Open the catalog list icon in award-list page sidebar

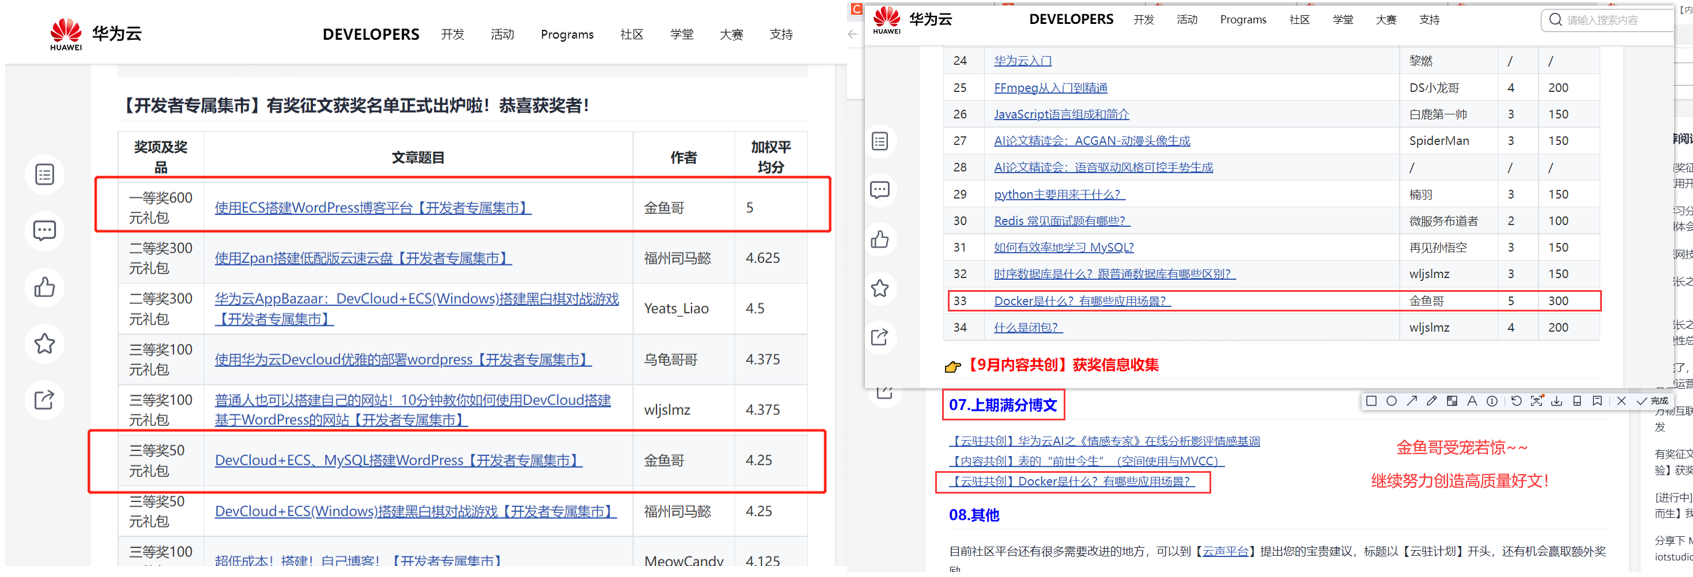tap(45, 175)
